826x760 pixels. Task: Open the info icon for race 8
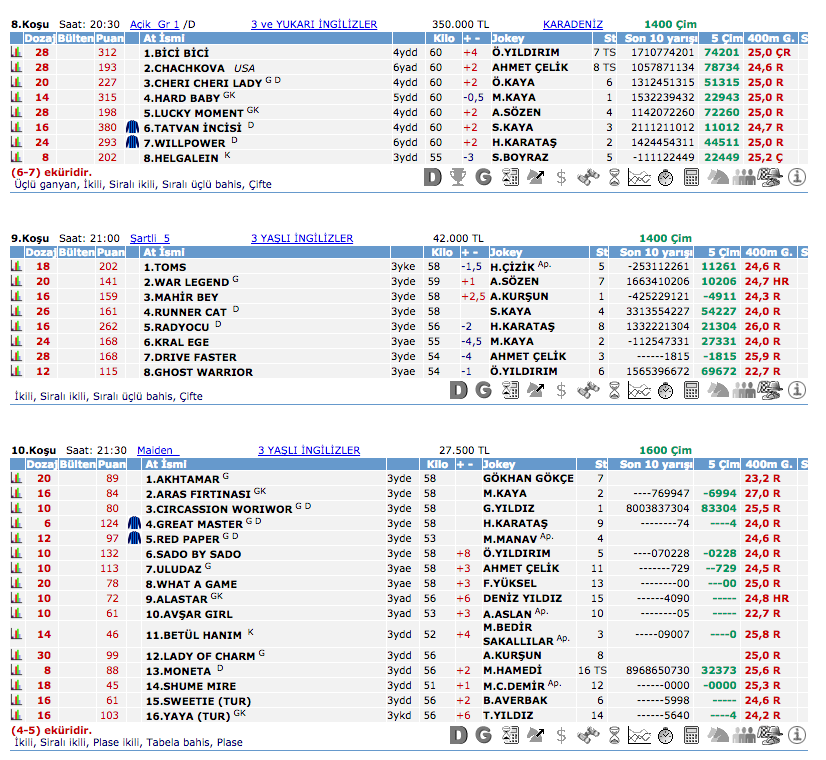pyautogui.click(x=797, y=178)
